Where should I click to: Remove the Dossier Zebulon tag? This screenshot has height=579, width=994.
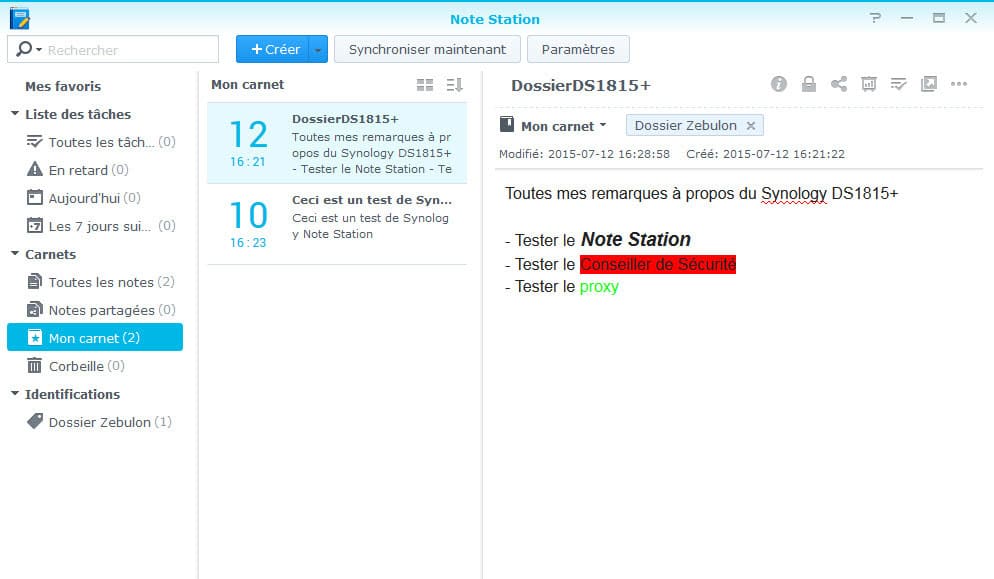pos(751,126)
